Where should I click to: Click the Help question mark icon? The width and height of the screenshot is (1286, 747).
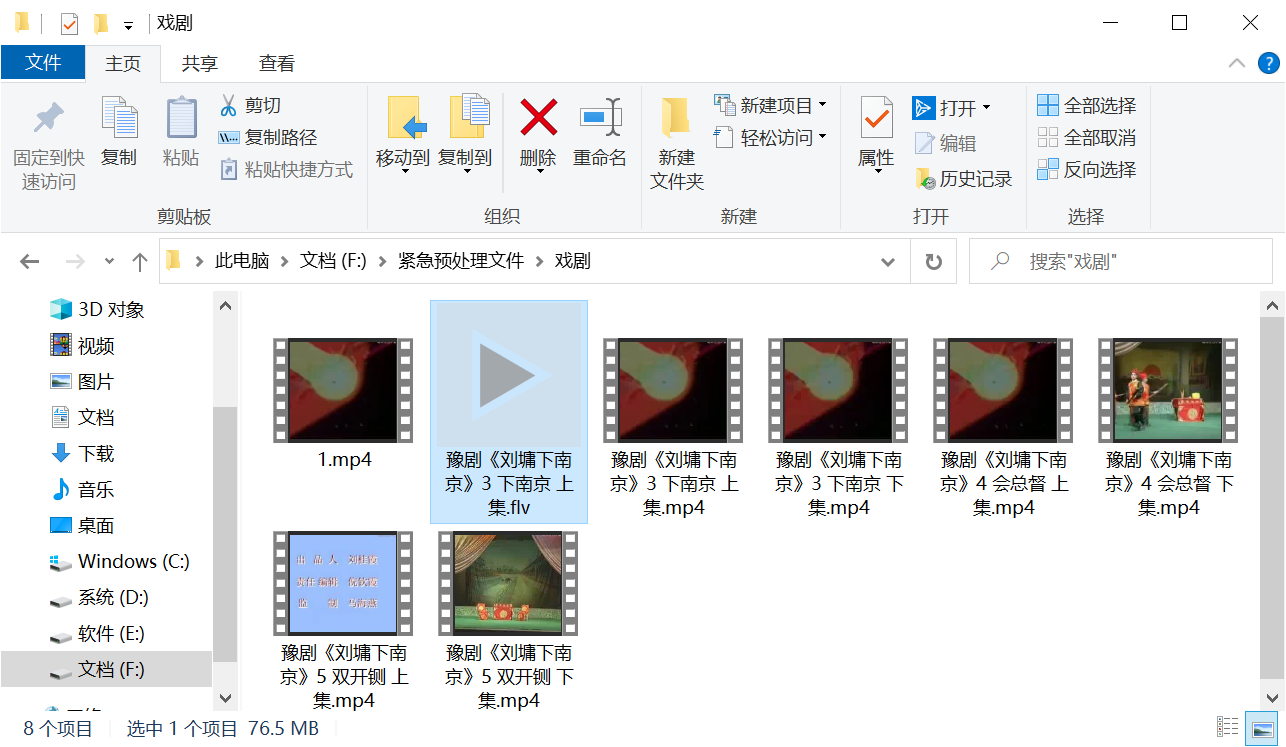(1268, 63)
